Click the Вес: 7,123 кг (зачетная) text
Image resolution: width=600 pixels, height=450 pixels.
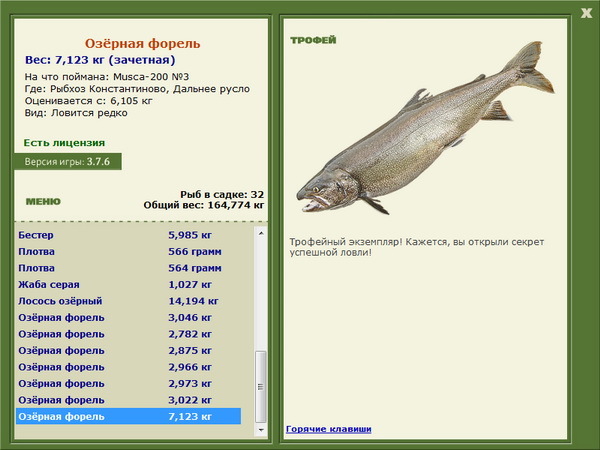pyautogui.click(x=100, y=60)
